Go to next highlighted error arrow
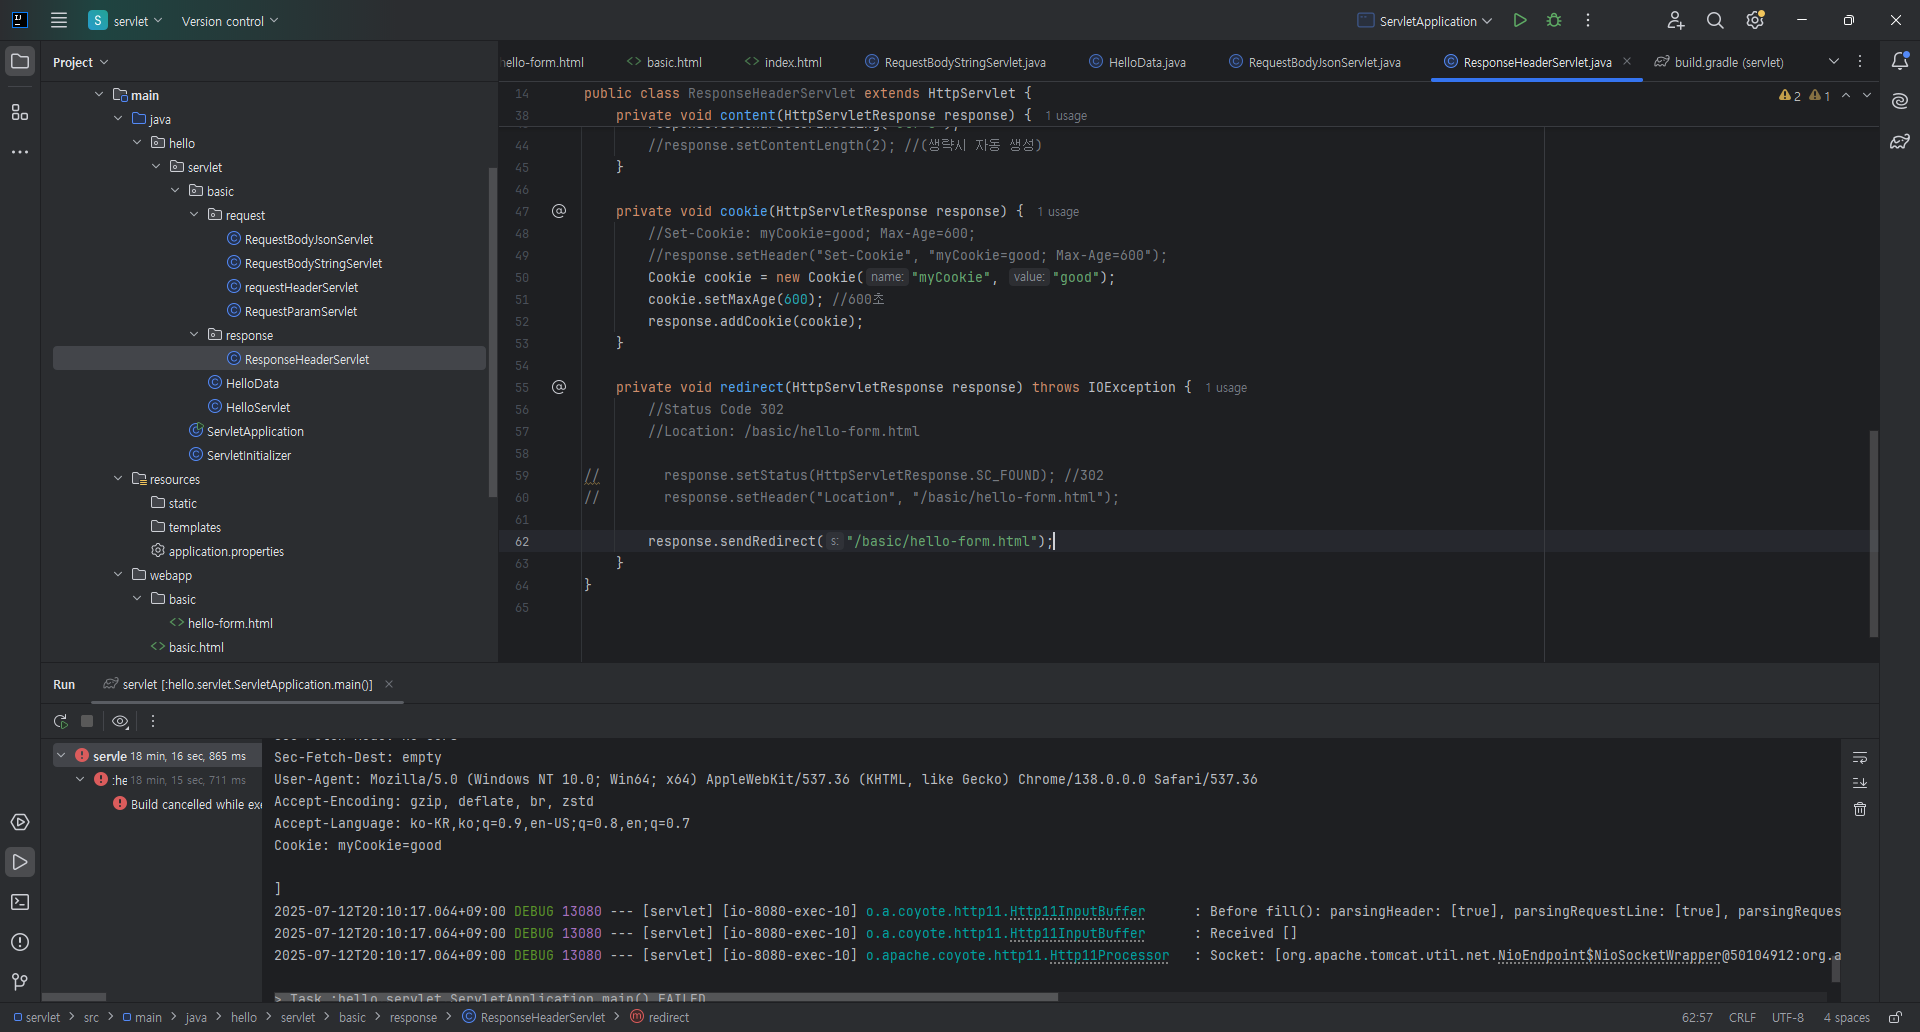1920x1032 pixels. coord(1867,96)
